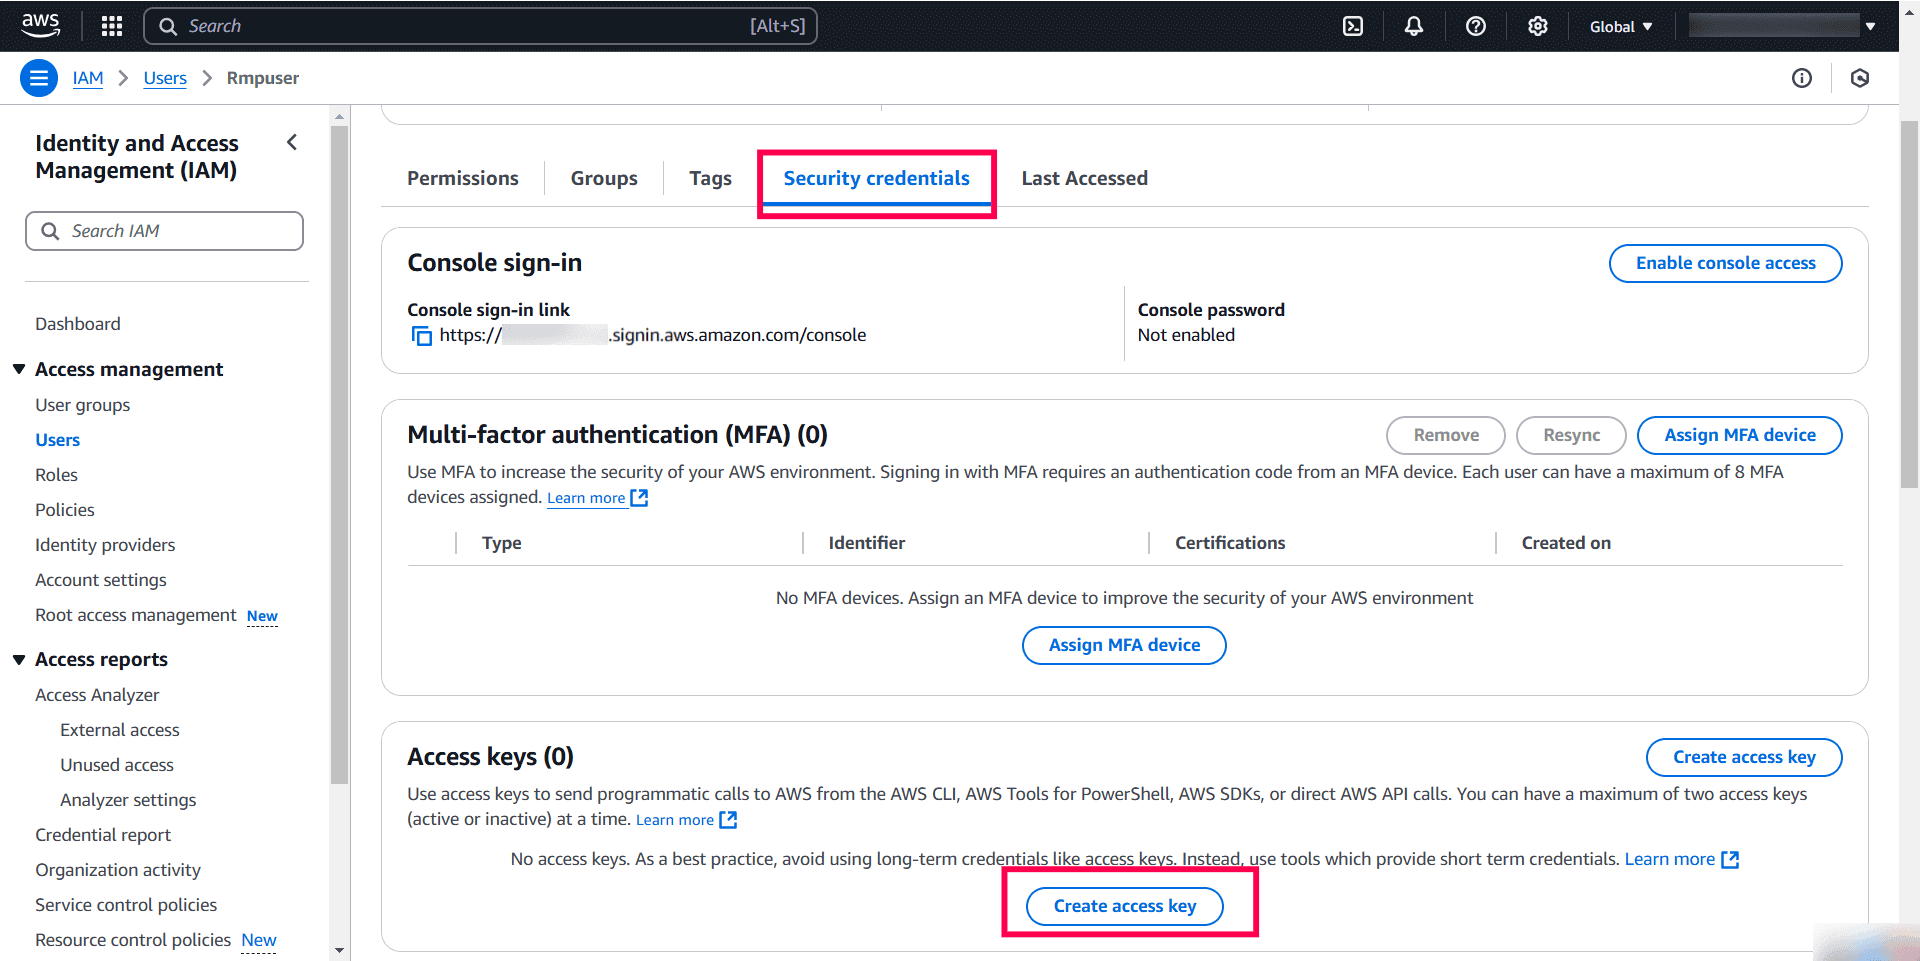Collapse the Access reports section
Image resolution: width=1920 pixels, height=961 pixels.
(19, 659)
